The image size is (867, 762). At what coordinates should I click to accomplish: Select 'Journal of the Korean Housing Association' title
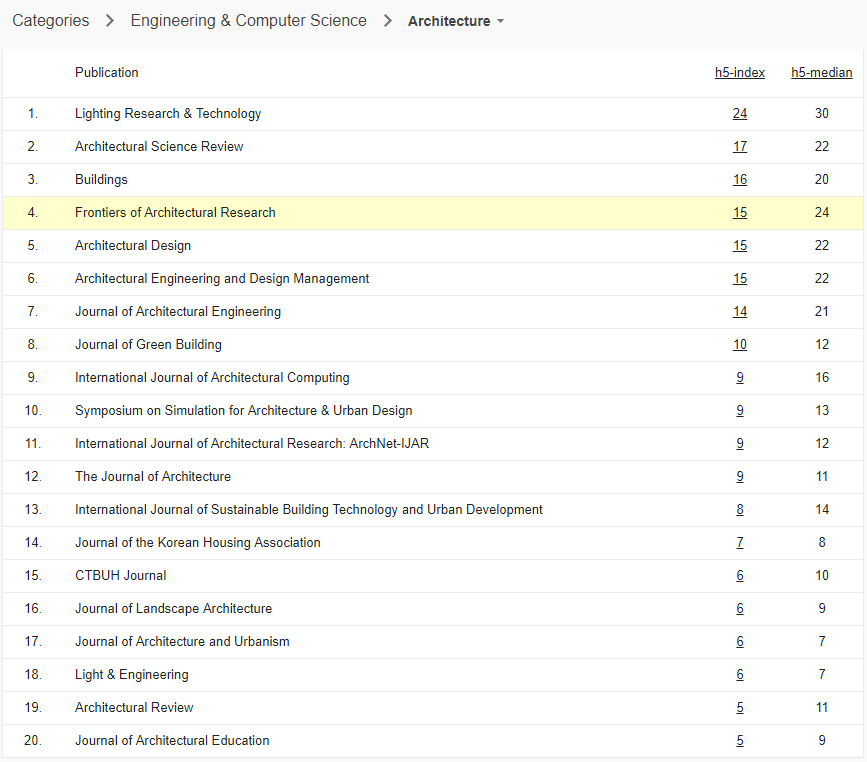(x=198, y=542)
